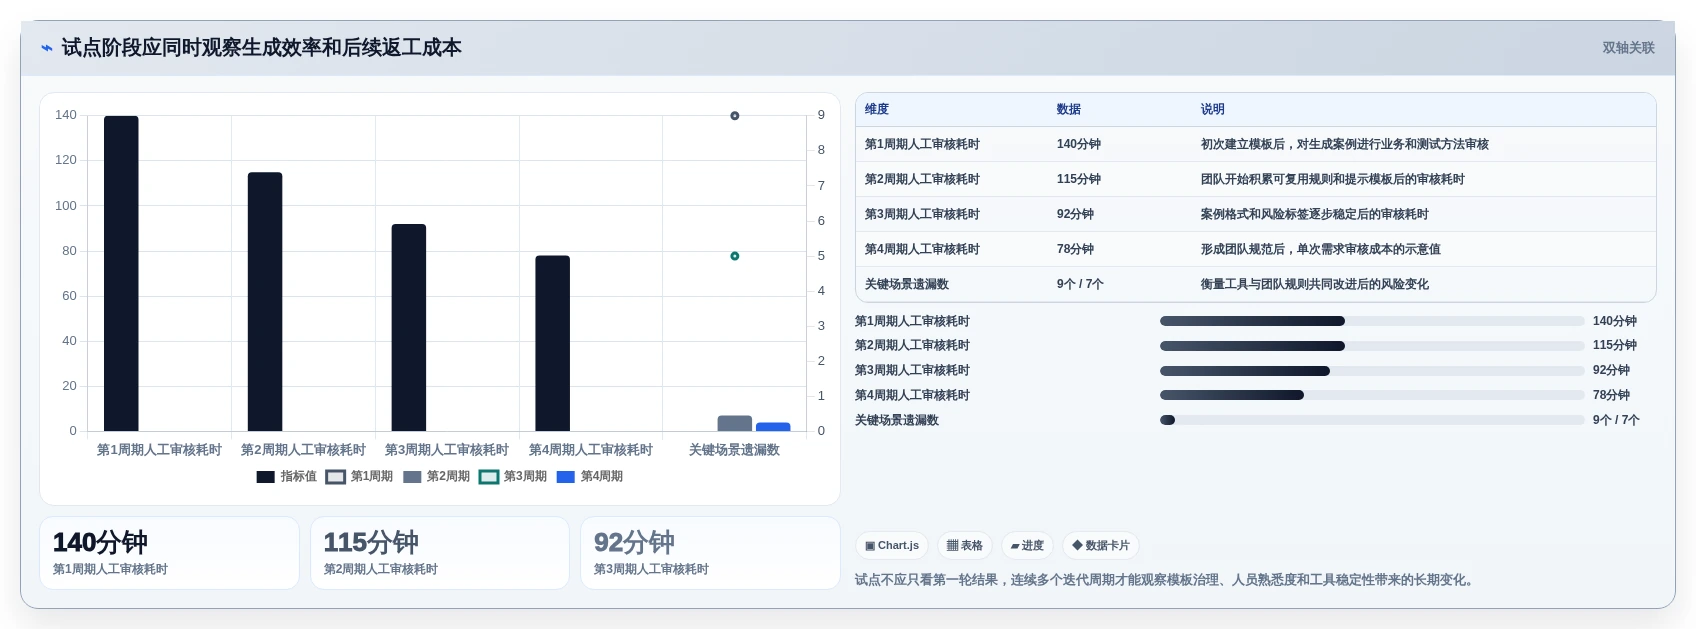Viewport: 1696px width, 629px height.
Task: Click the dark data point near value 9
Action: pos(735,116)
